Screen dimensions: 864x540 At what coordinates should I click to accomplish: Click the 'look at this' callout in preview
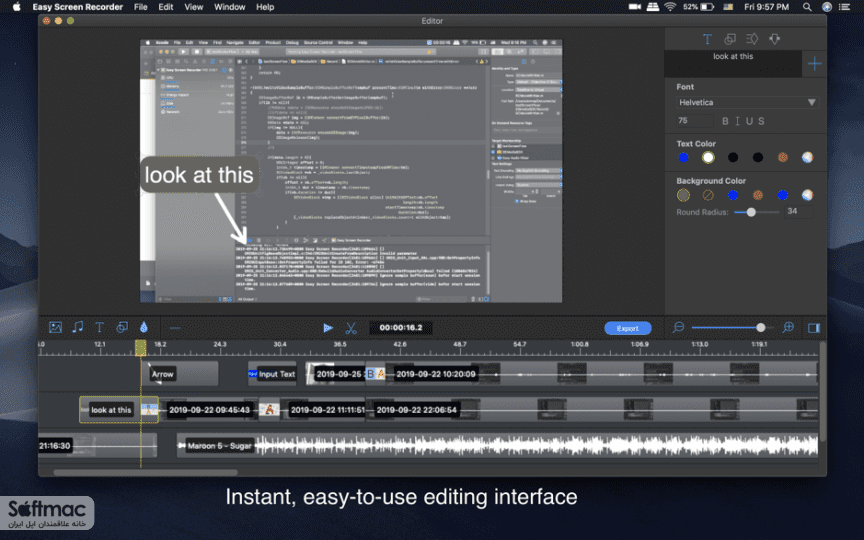[199, 175]
